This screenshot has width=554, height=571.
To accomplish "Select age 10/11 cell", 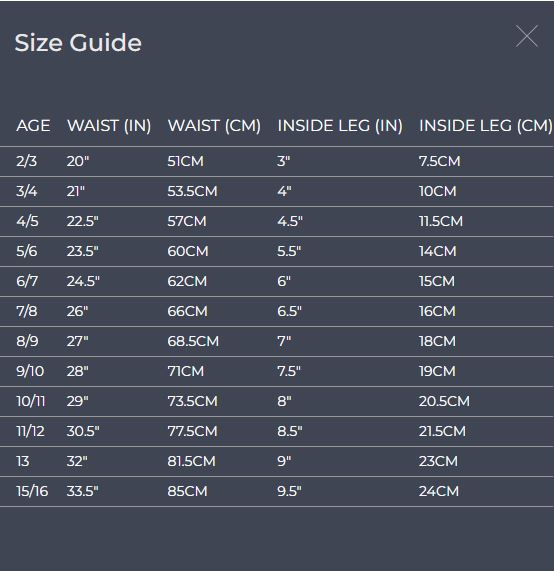I will pyautogui.click(x=31, y=401).
